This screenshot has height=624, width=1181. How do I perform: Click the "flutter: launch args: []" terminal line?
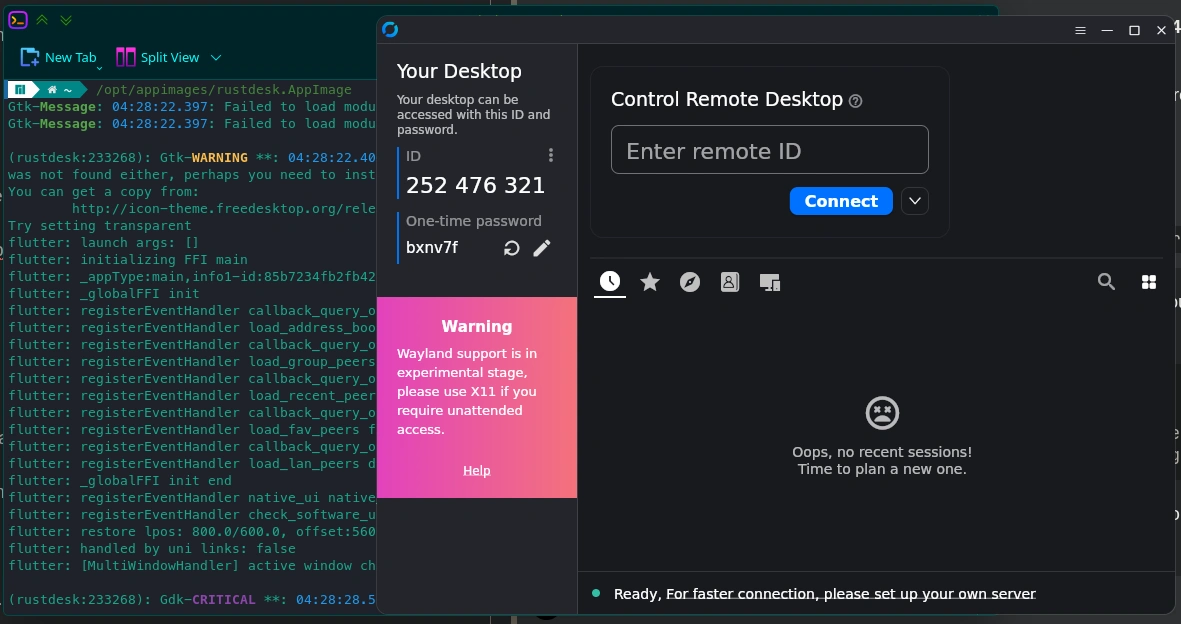(103, 243)
